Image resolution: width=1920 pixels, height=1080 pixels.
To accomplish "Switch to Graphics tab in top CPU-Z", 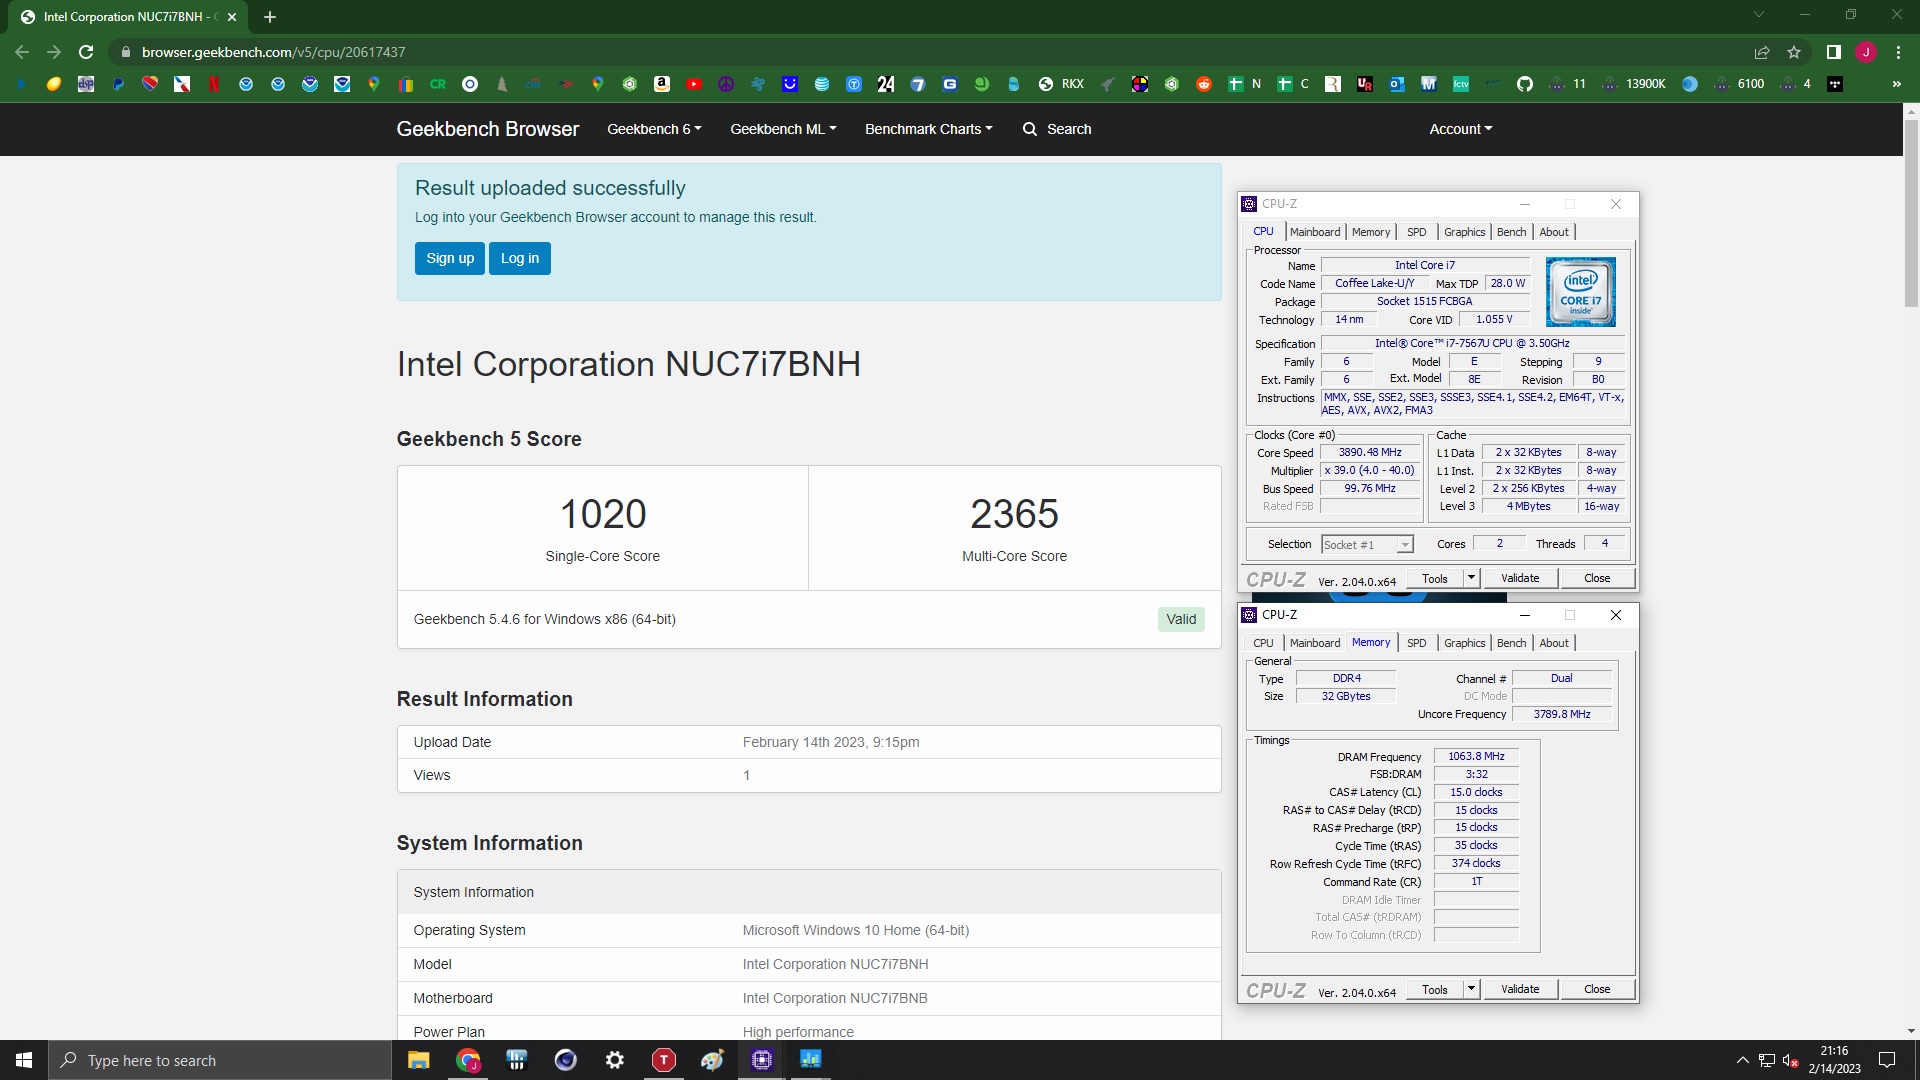I will 1464,232.
